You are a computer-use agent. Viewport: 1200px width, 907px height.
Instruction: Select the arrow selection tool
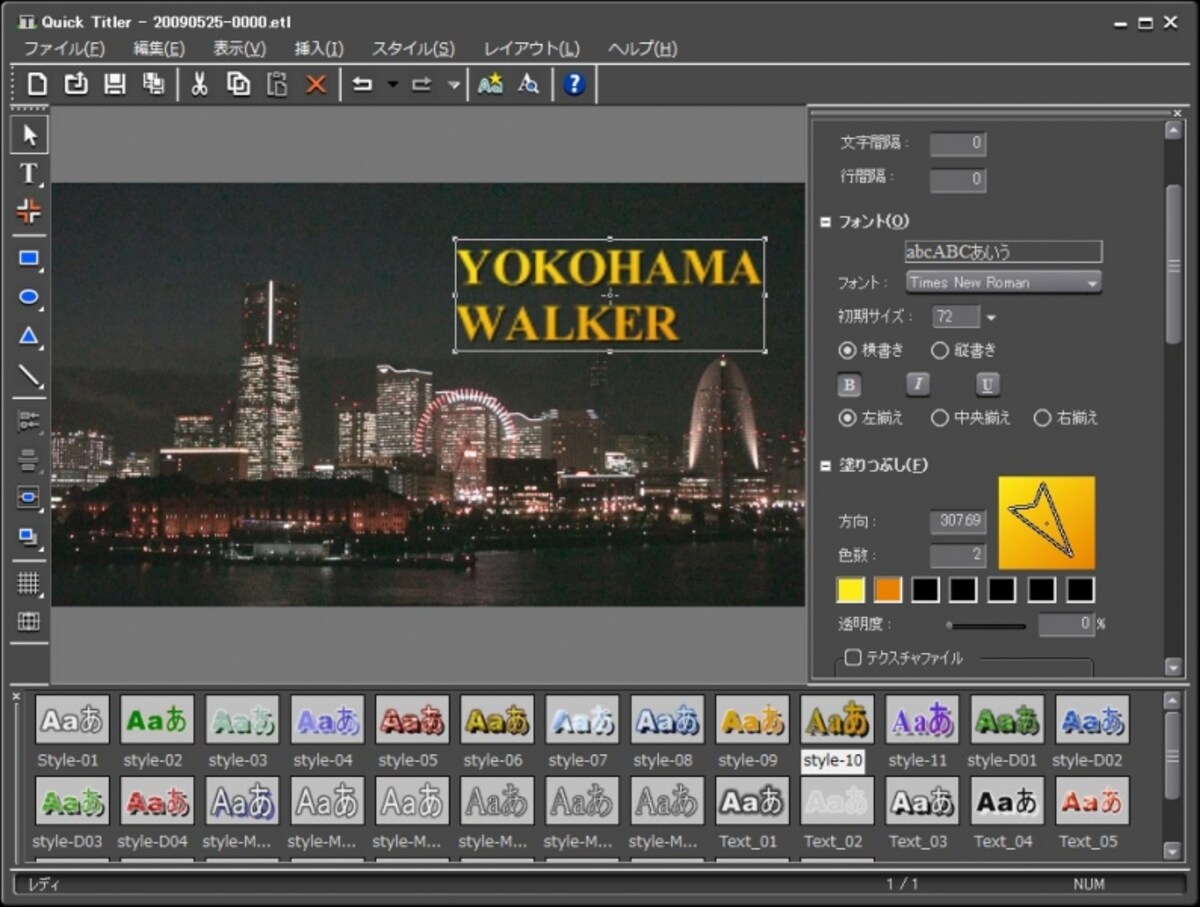(x=29, y=135)
